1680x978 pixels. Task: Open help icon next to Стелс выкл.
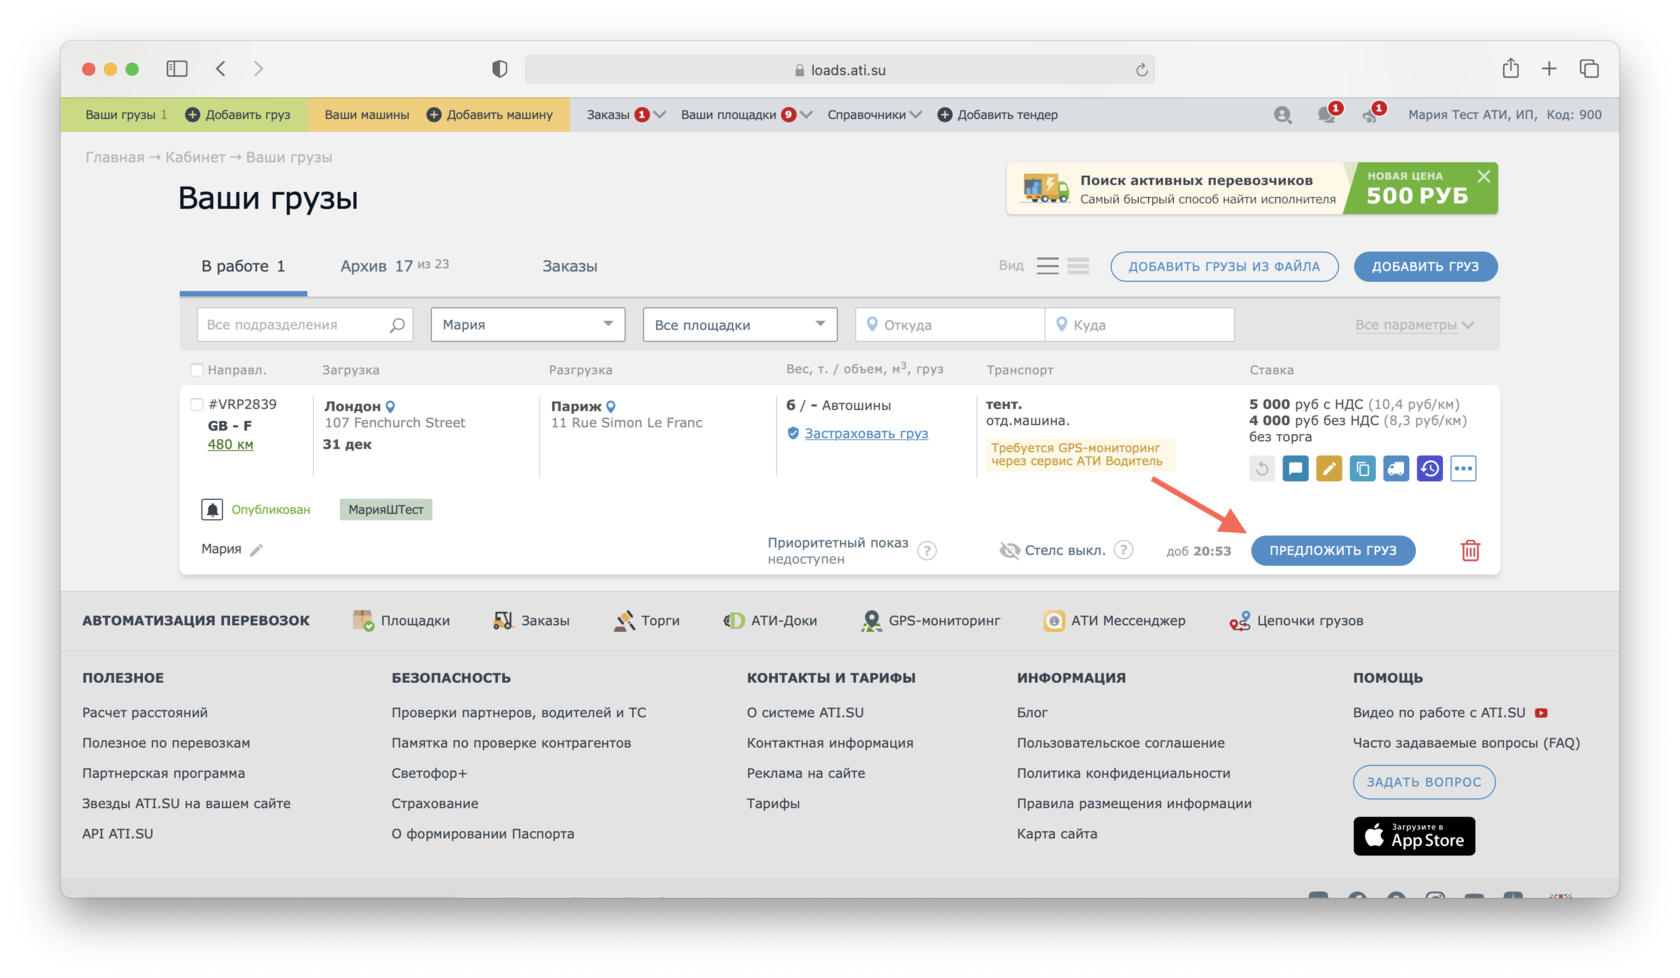(x=1124, y=550)
